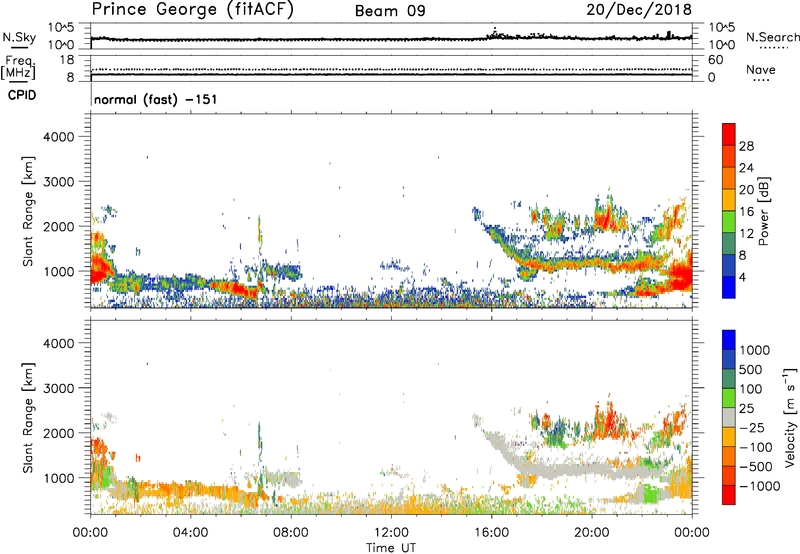Click the '25' Velocity colorbar label
The width and height of the screenshot is (800, 554).
746,409
